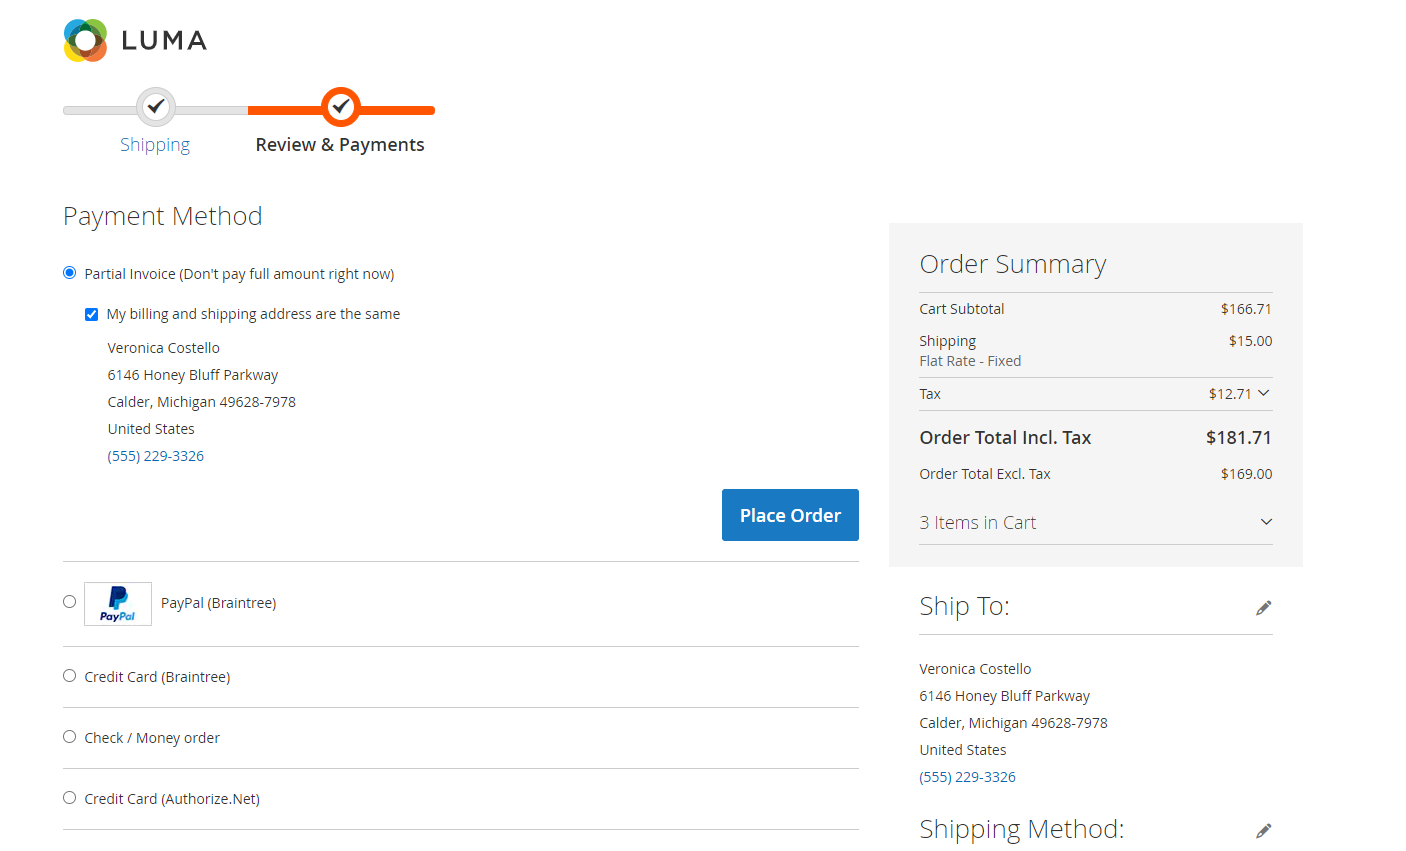Select the Partial Invoice payment option
The image size is (1406, 851).
click(x=70, y=273)
